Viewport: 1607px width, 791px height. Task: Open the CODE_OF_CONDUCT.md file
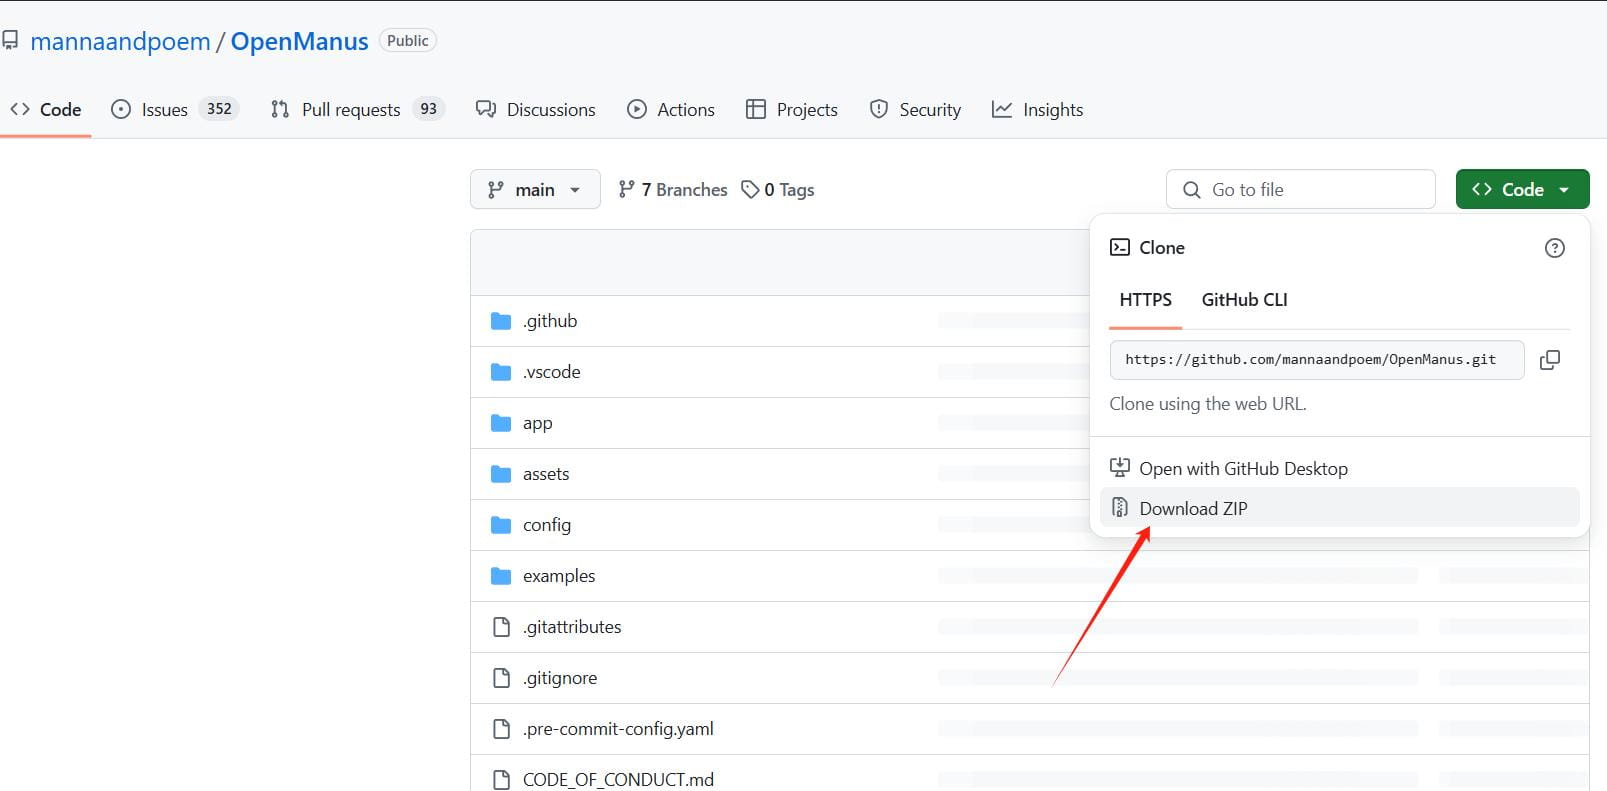(x=618, y=780)
